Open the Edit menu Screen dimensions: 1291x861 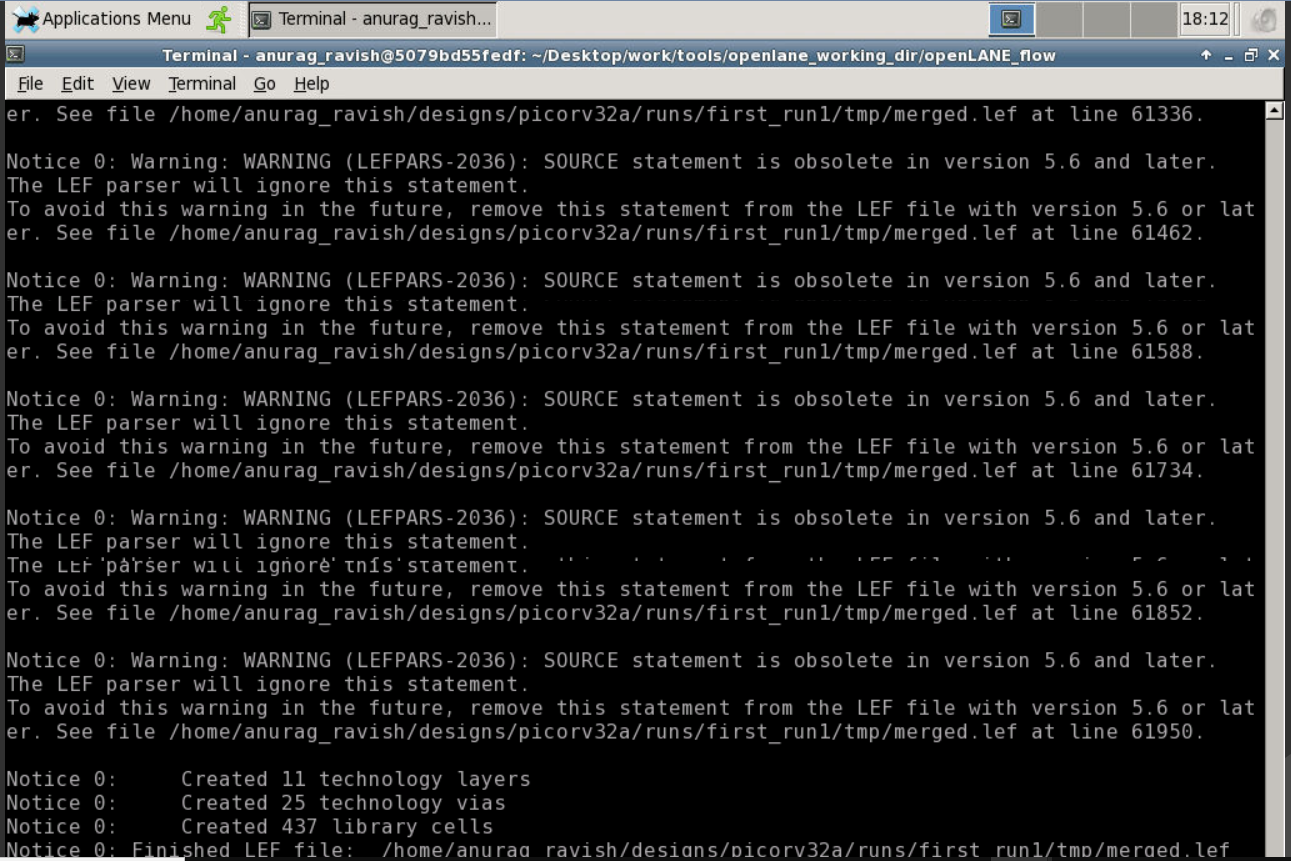tap(77, 84)
